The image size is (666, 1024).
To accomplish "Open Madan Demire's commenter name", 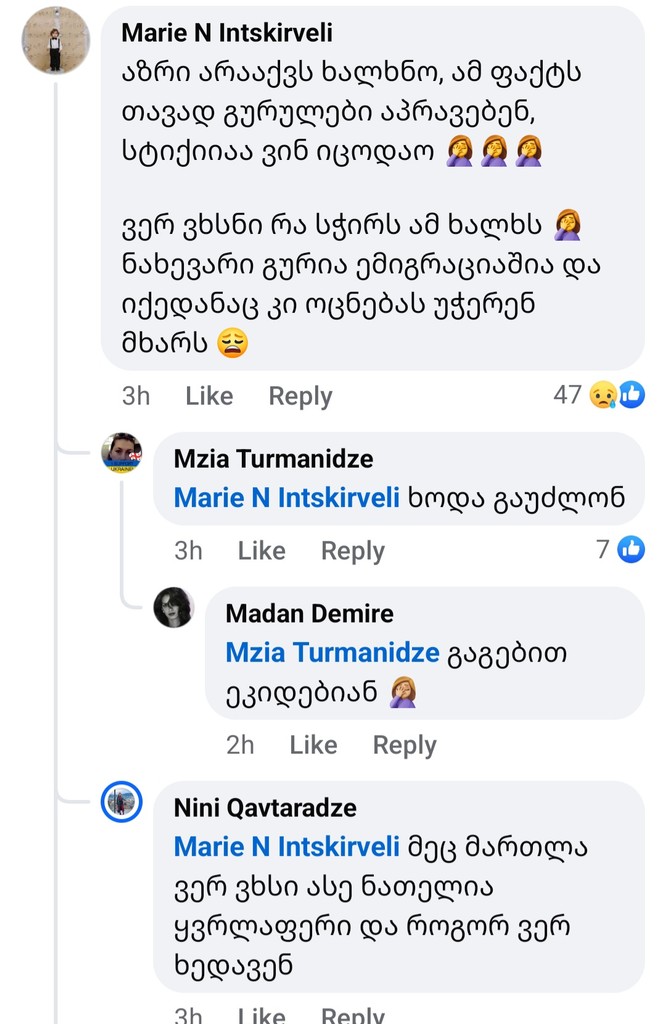I will tap(309, 613).
